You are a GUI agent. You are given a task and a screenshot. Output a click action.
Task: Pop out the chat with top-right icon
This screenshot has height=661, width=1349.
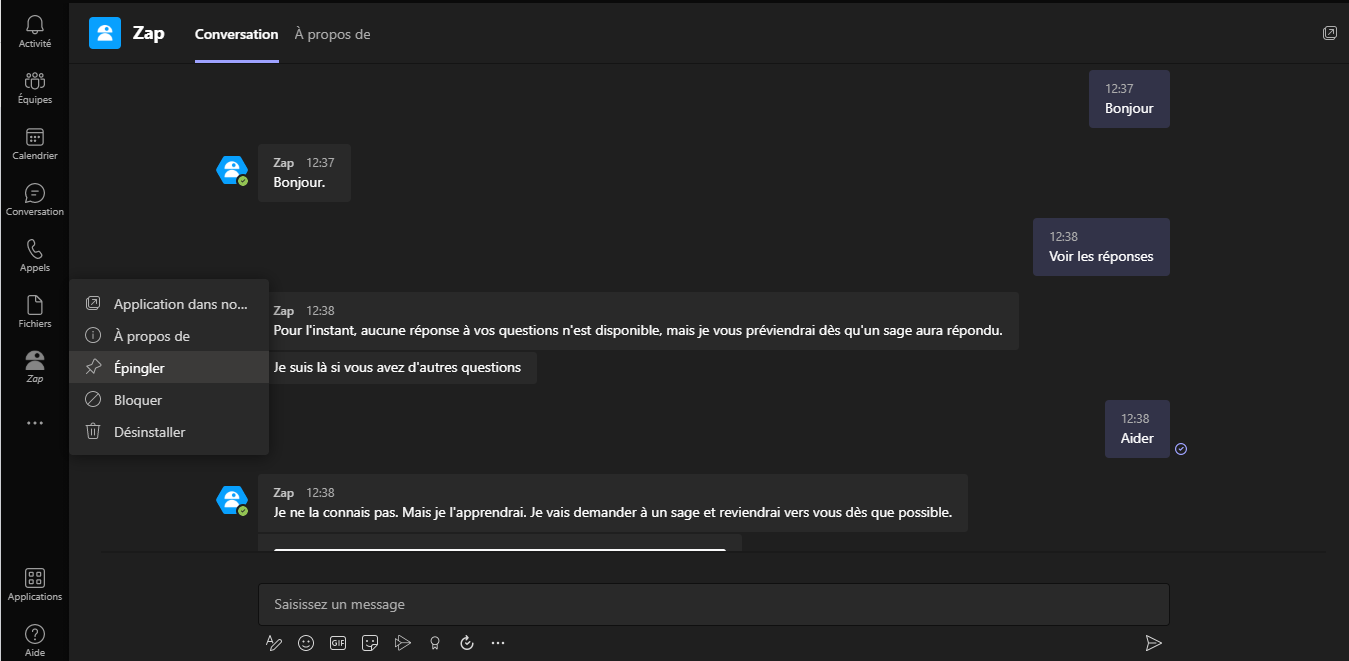tap(1329, 33)
